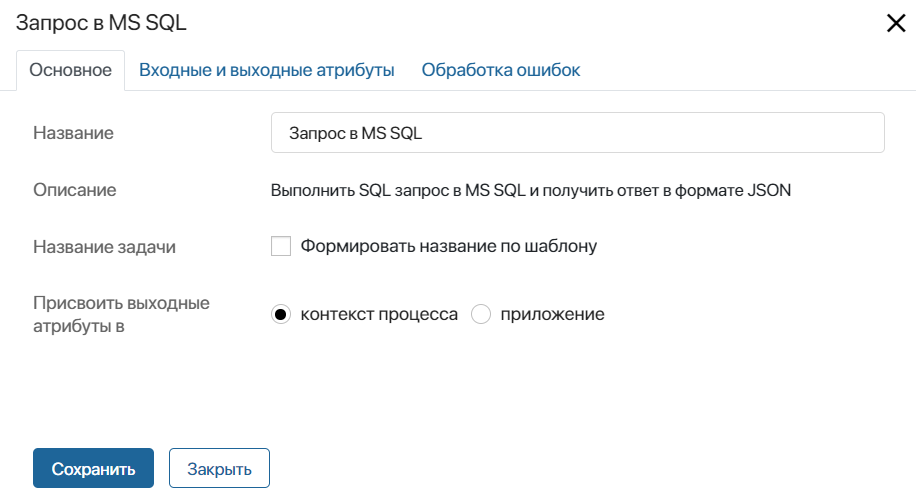Image resolution: width=916 pixels, height=495 pixels.
Task: Open the Входные и выходные атрибуты tab
Action: point(266,70)
